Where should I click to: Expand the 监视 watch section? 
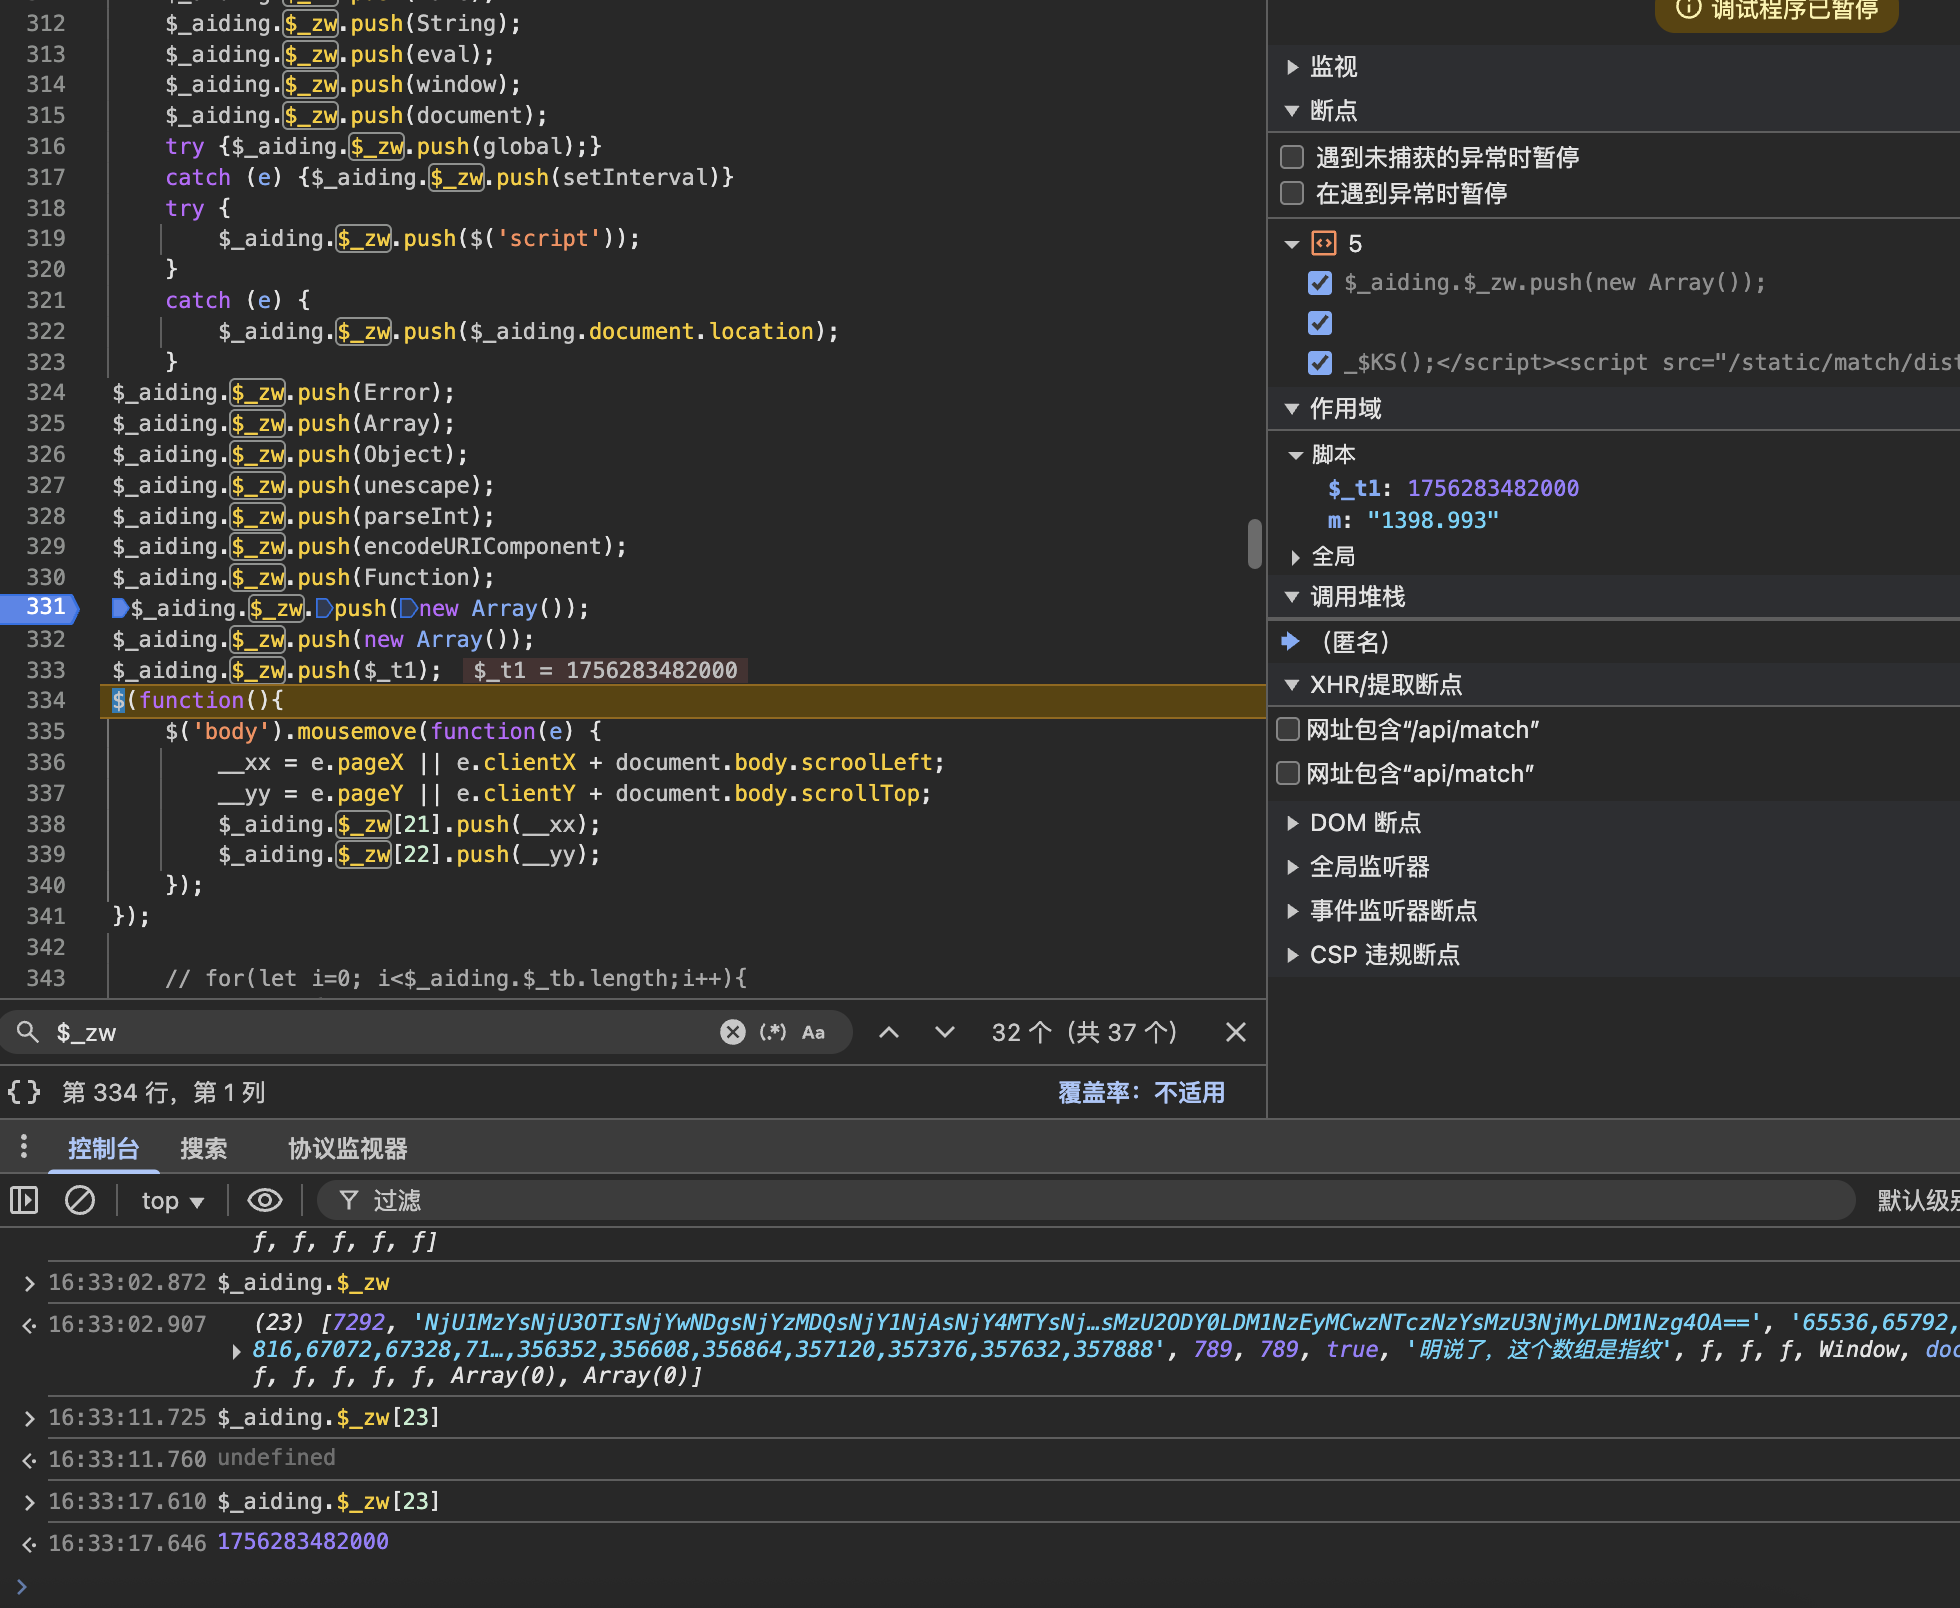(x=1292, y=67)
